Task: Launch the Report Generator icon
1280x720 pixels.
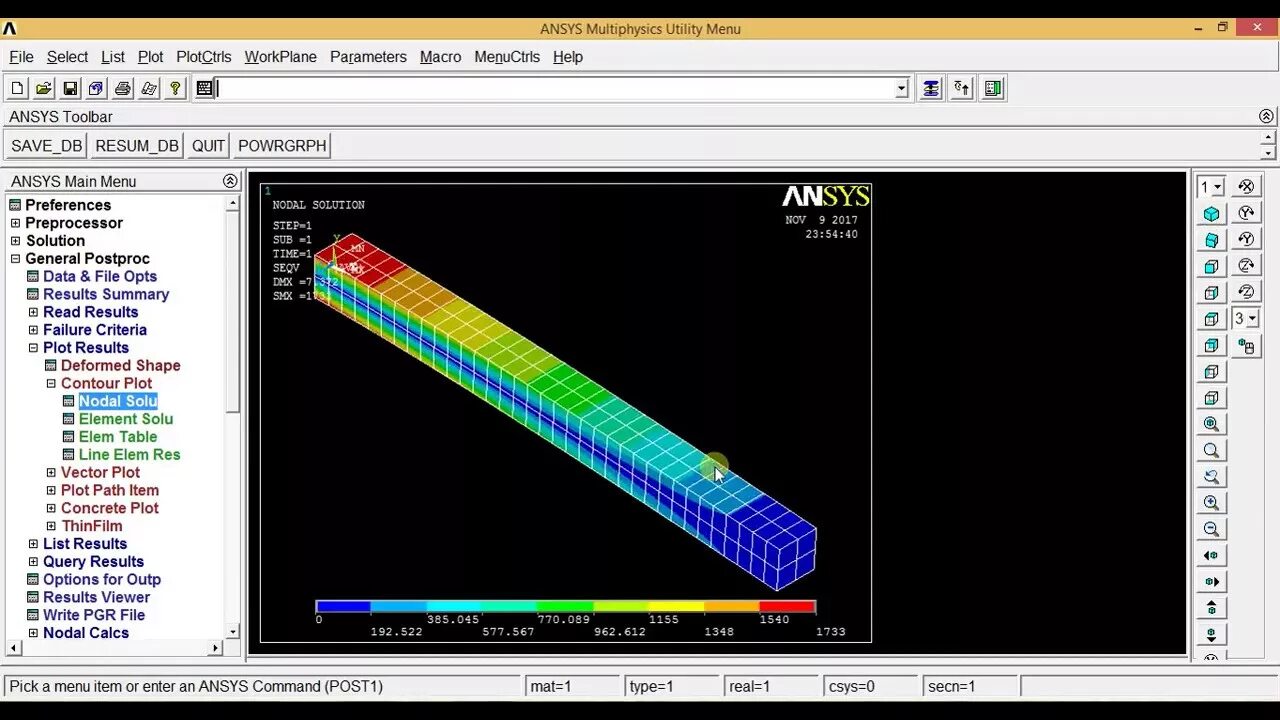Action: [149, 88]
